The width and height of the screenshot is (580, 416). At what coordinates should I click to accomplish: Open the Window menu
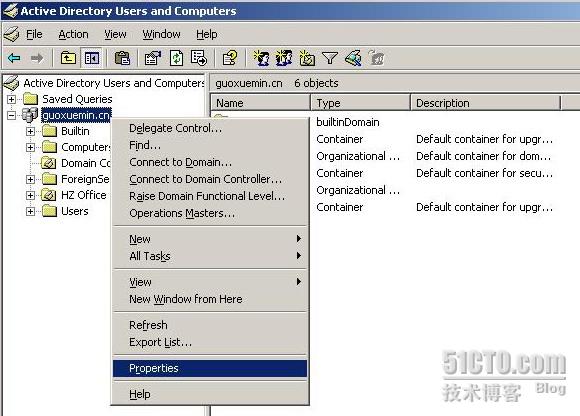(x=161, y=34)
